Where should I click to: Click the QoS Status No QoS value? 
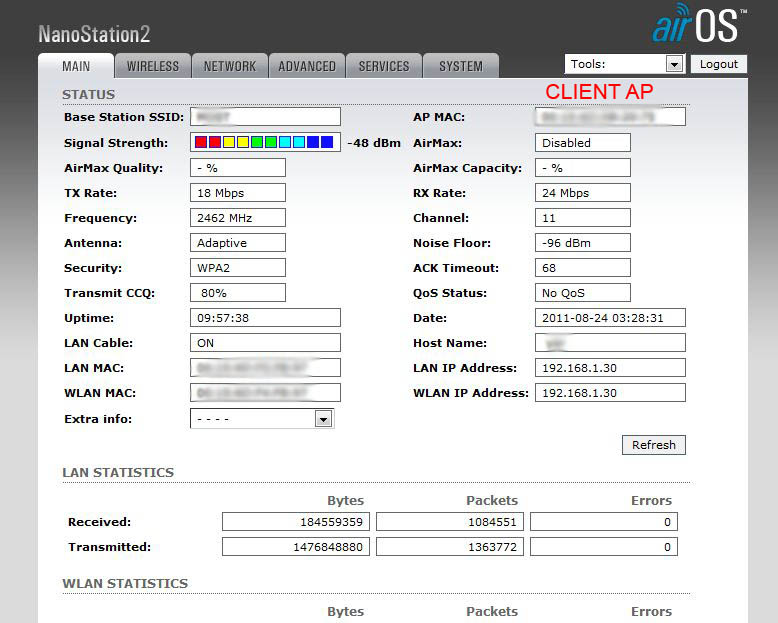click(x=583, y=293)
